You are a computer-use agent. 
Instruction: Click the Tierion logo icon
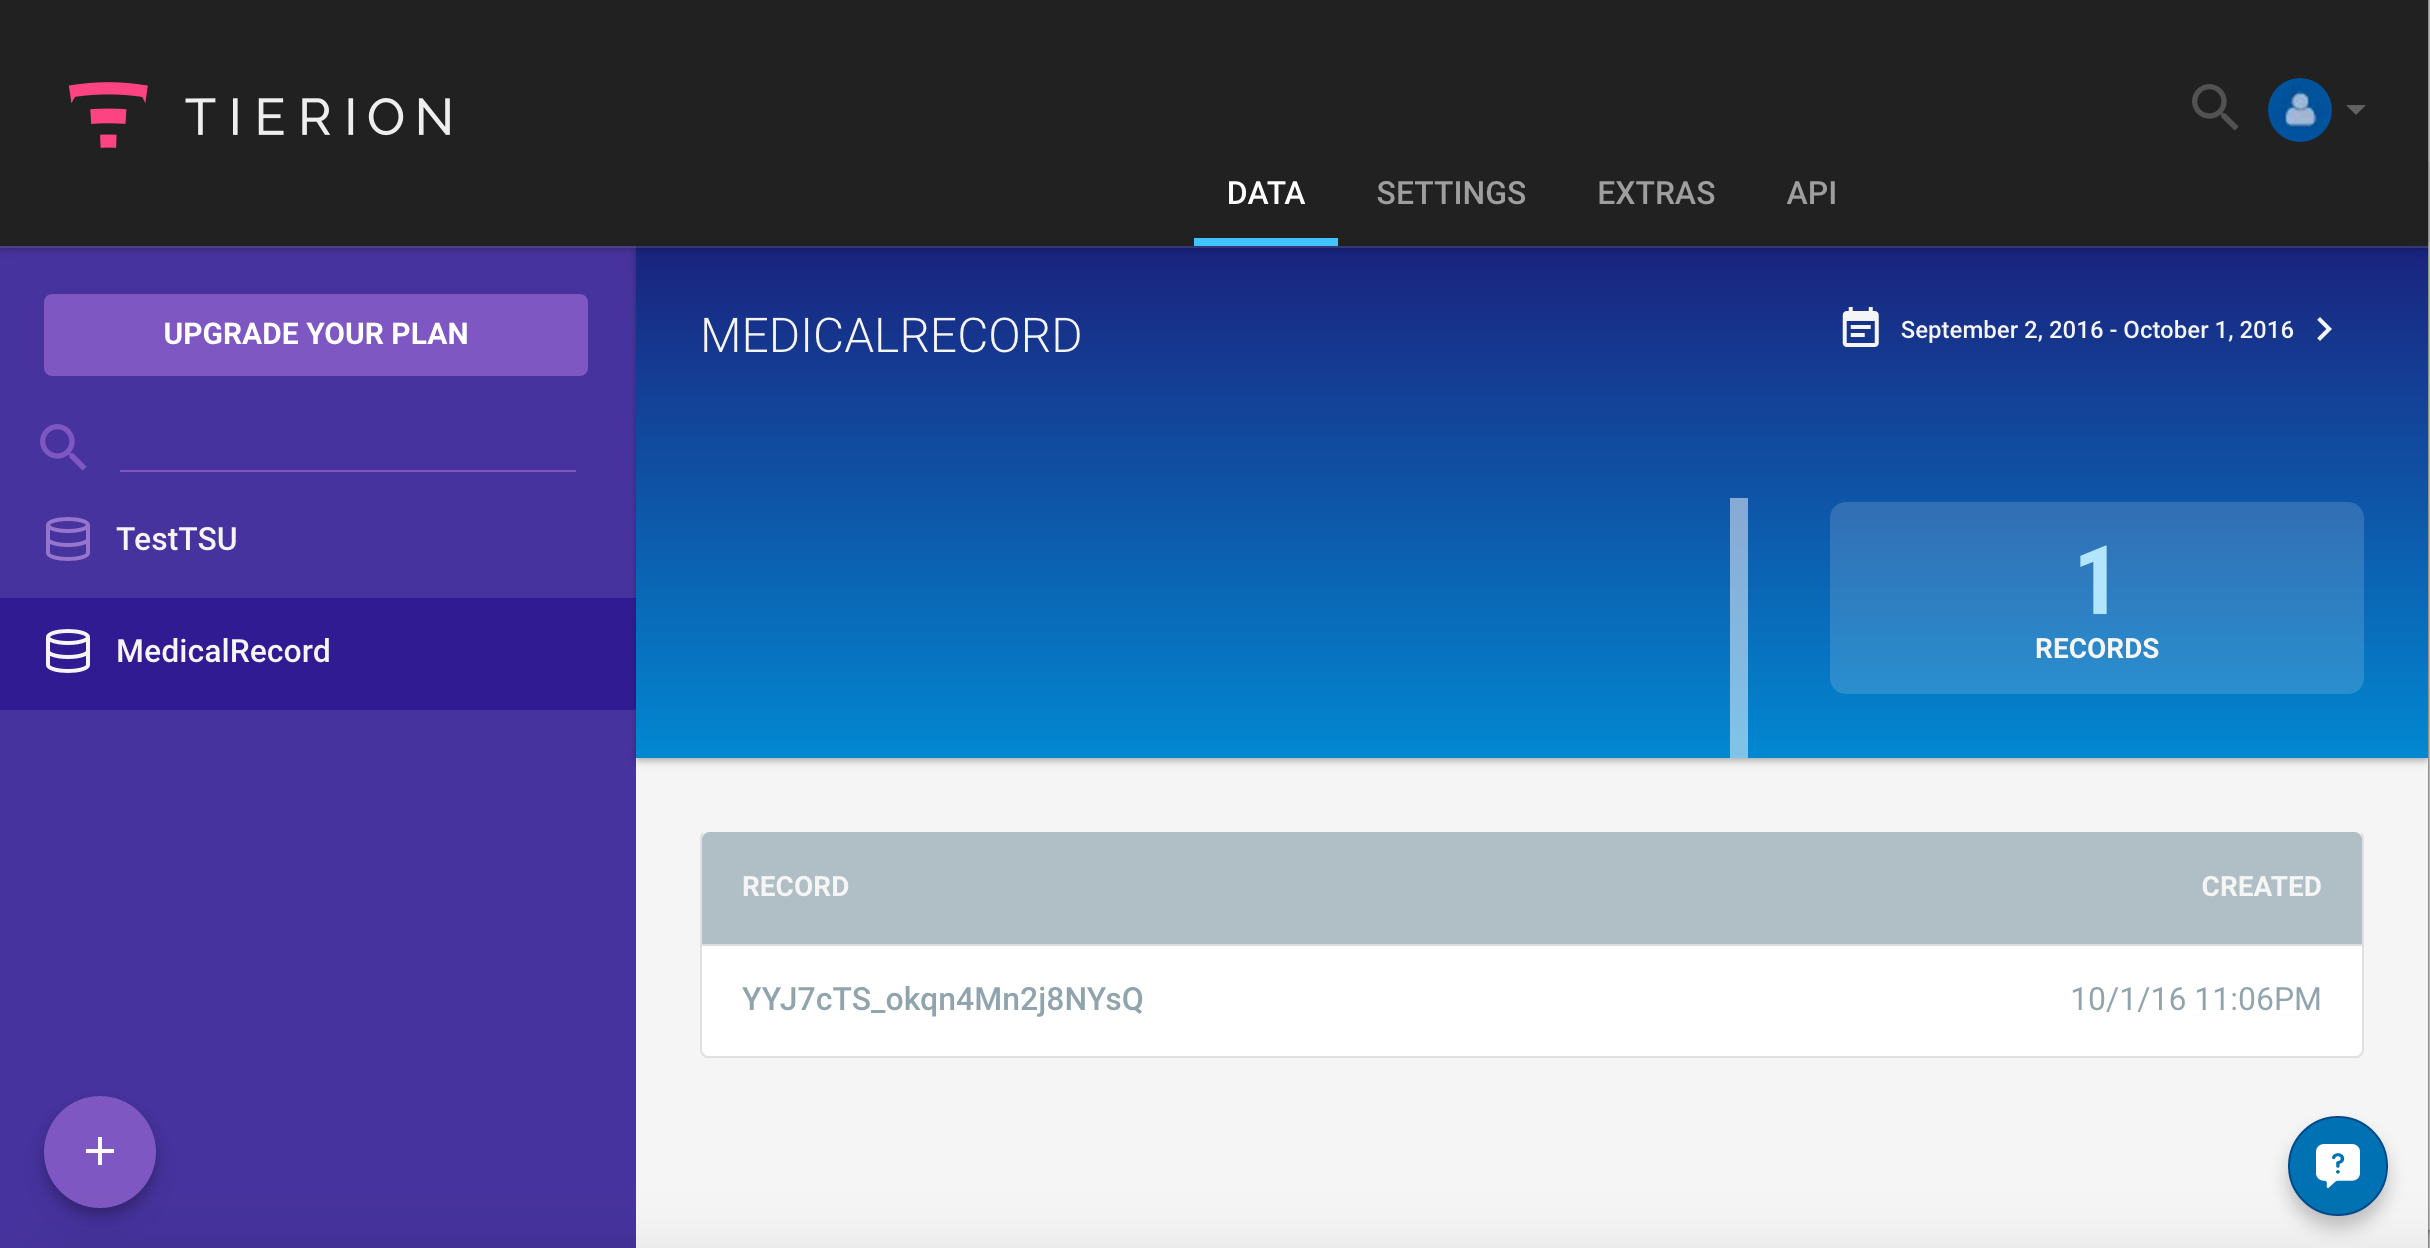click(x=108, y=114)
